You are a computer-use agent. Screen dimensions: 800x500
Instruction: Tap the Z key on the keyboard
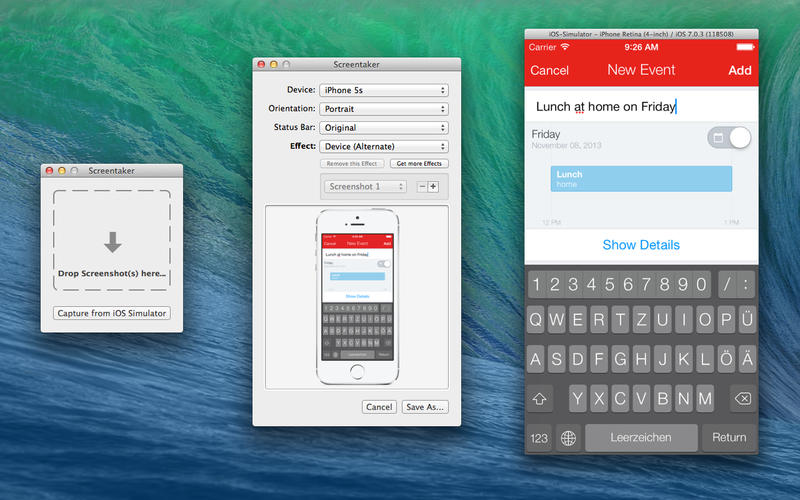(641, 320)
